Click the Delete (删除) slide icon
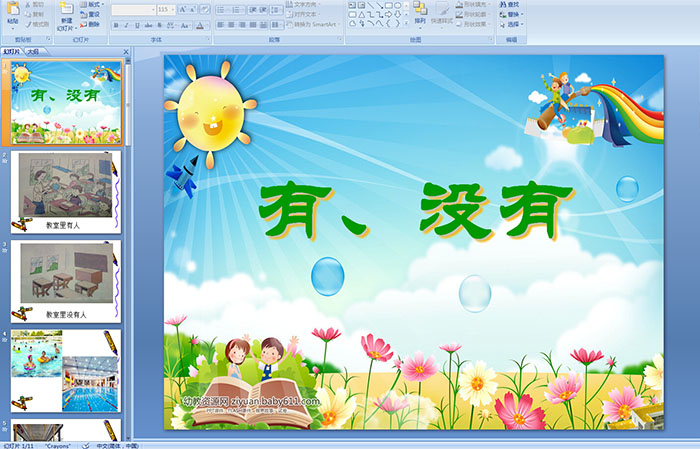Image resolution: width=700 pixels, height=449 pixels. [x=84, y=25]
